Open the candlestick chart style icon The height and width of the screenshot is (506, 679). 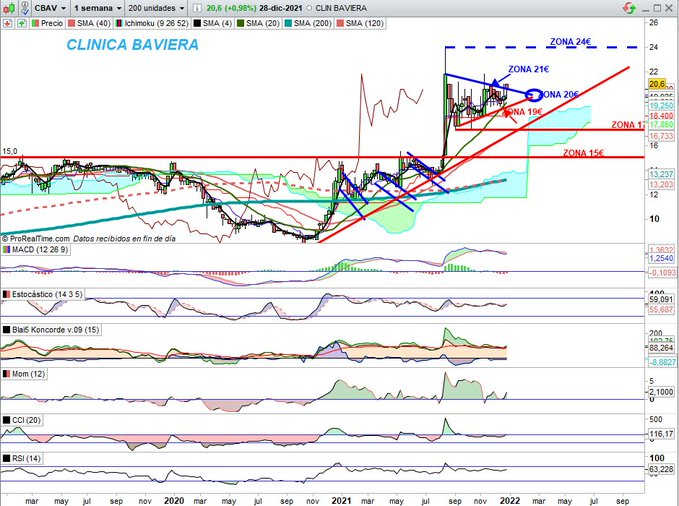(x=9, y=8)
